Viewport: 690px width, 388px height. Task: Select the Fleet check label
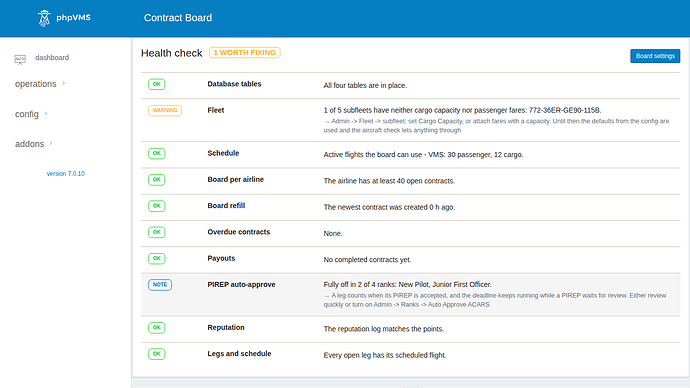click(216, 110)
